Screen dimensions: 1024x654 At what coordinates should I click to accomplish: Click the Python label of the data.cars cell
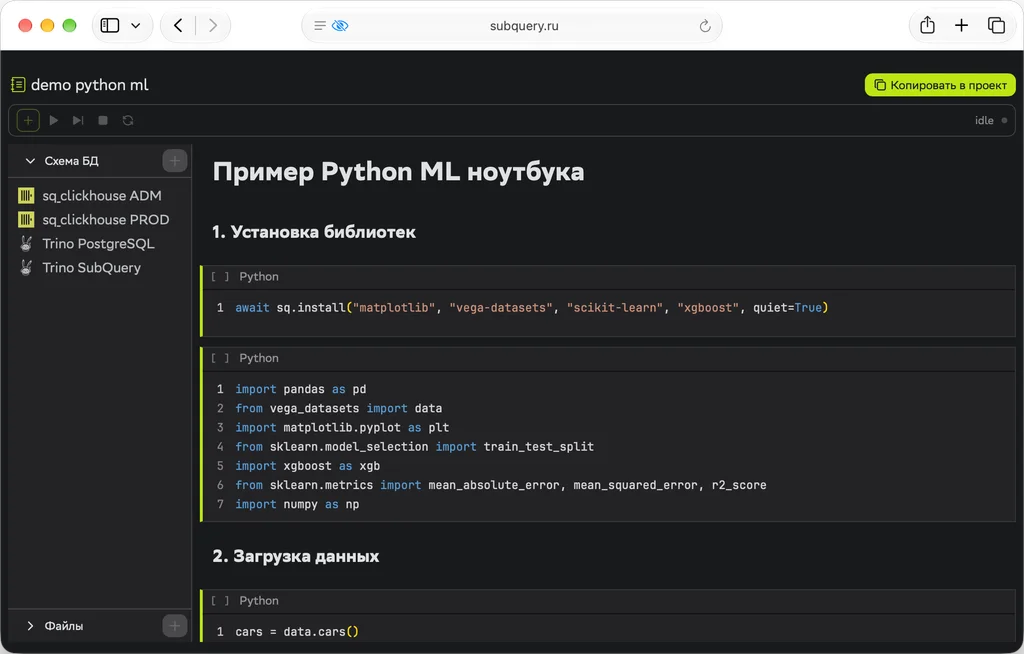259,601
